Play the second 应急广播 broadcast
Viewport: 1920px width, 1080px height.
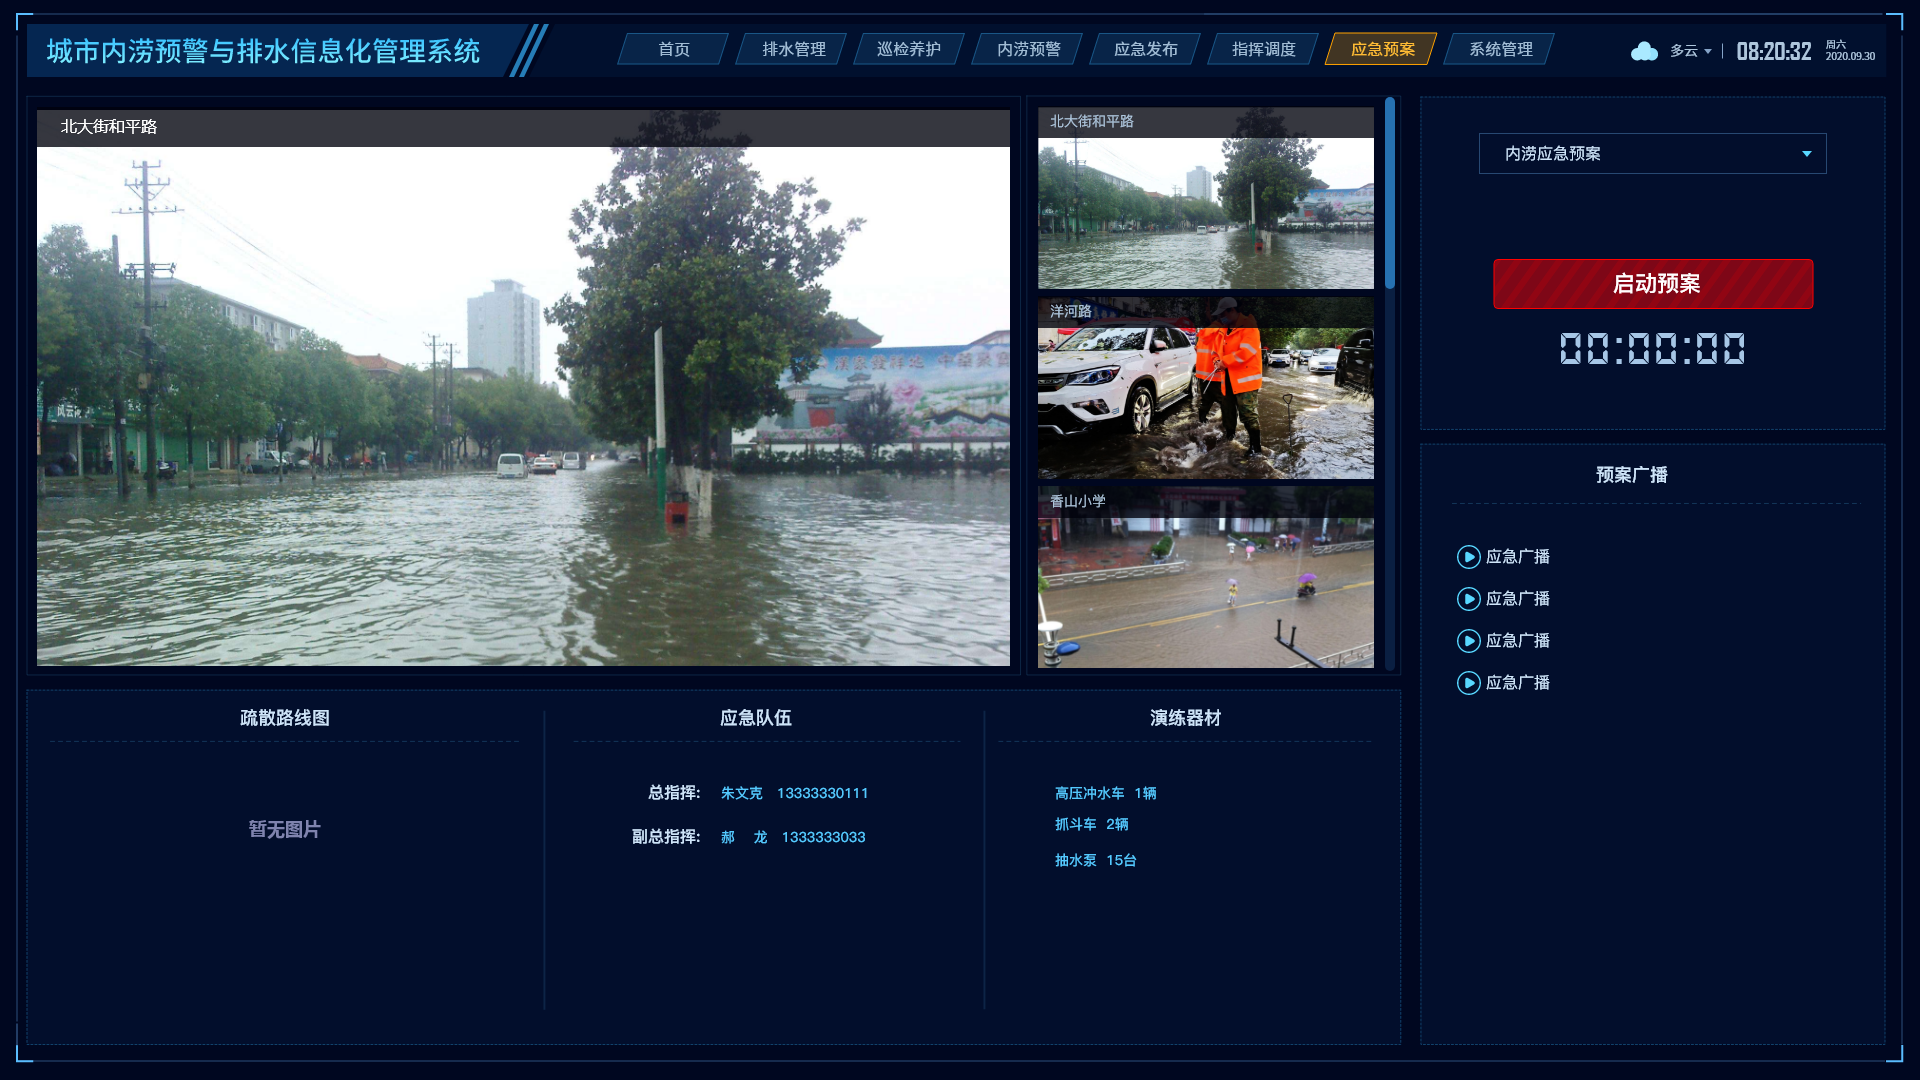coord(1468,599)
